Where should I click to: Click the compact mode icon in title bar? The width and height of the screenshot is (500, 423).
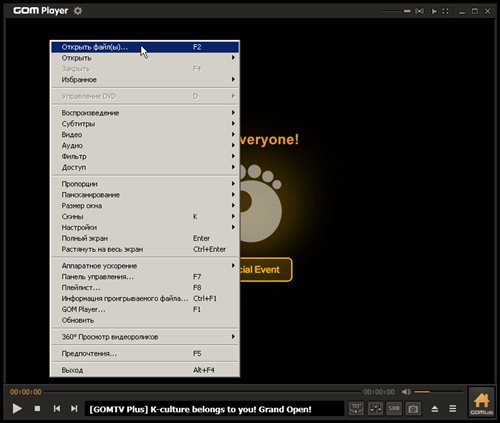(419, 11)
